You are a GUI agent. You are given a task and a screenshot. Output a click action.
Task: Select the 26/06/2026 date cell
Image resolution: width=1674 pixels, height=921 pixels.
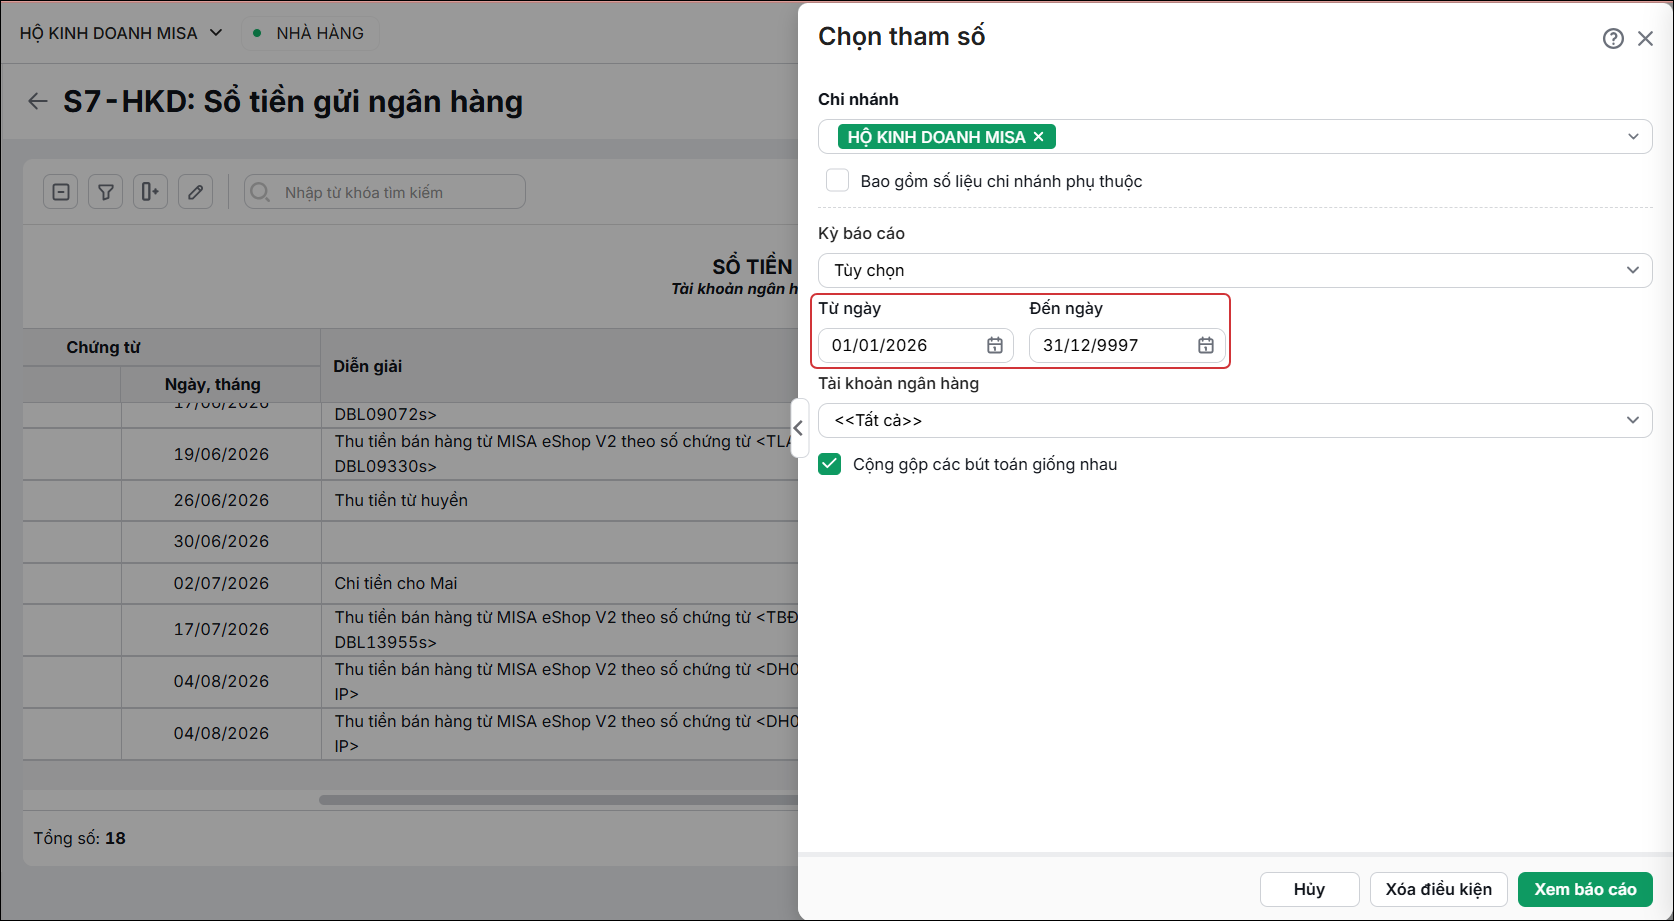[x=221, y=500]
